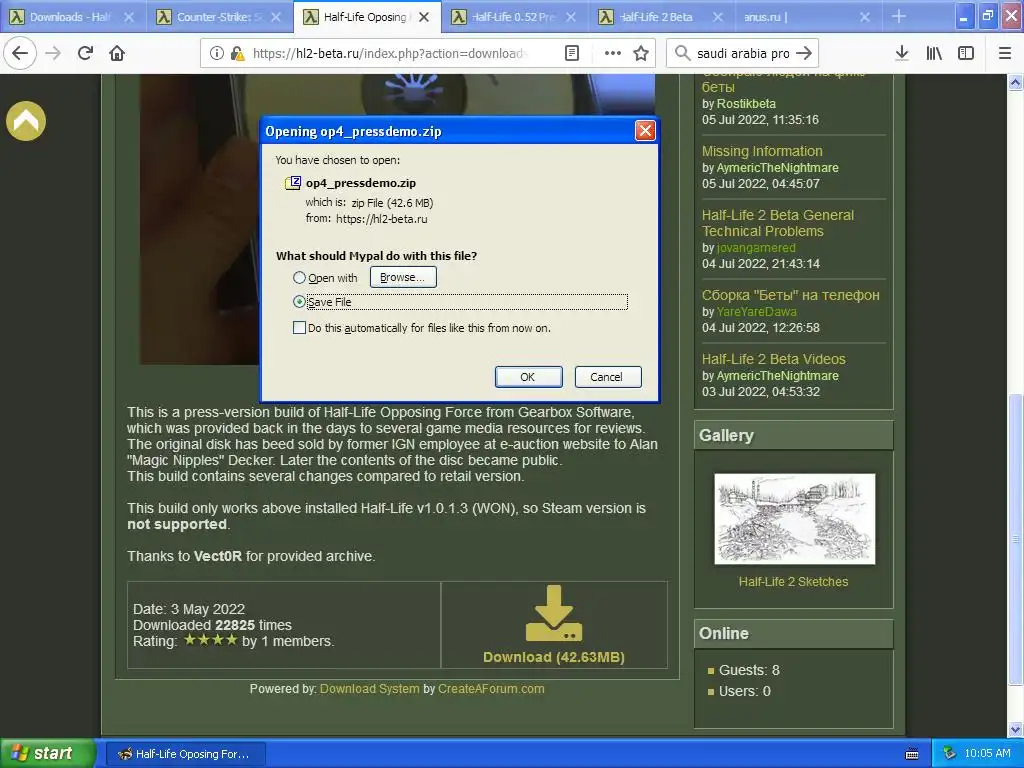Viewport: 1024px width, 768px height.
Task: Open the downloads toolbar button
Action: pyautogui.click(x=902, y=53)
